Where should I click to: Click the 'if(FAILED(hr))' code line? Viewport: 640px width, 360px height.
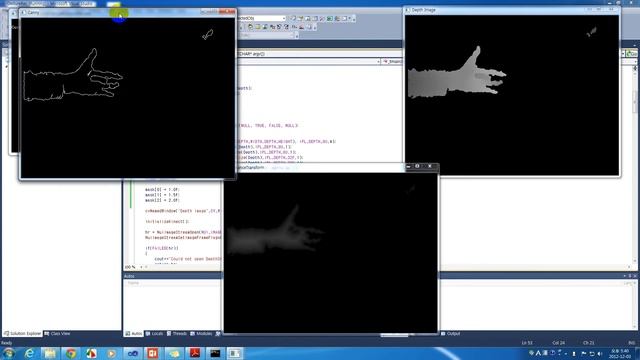coord(162,248)
